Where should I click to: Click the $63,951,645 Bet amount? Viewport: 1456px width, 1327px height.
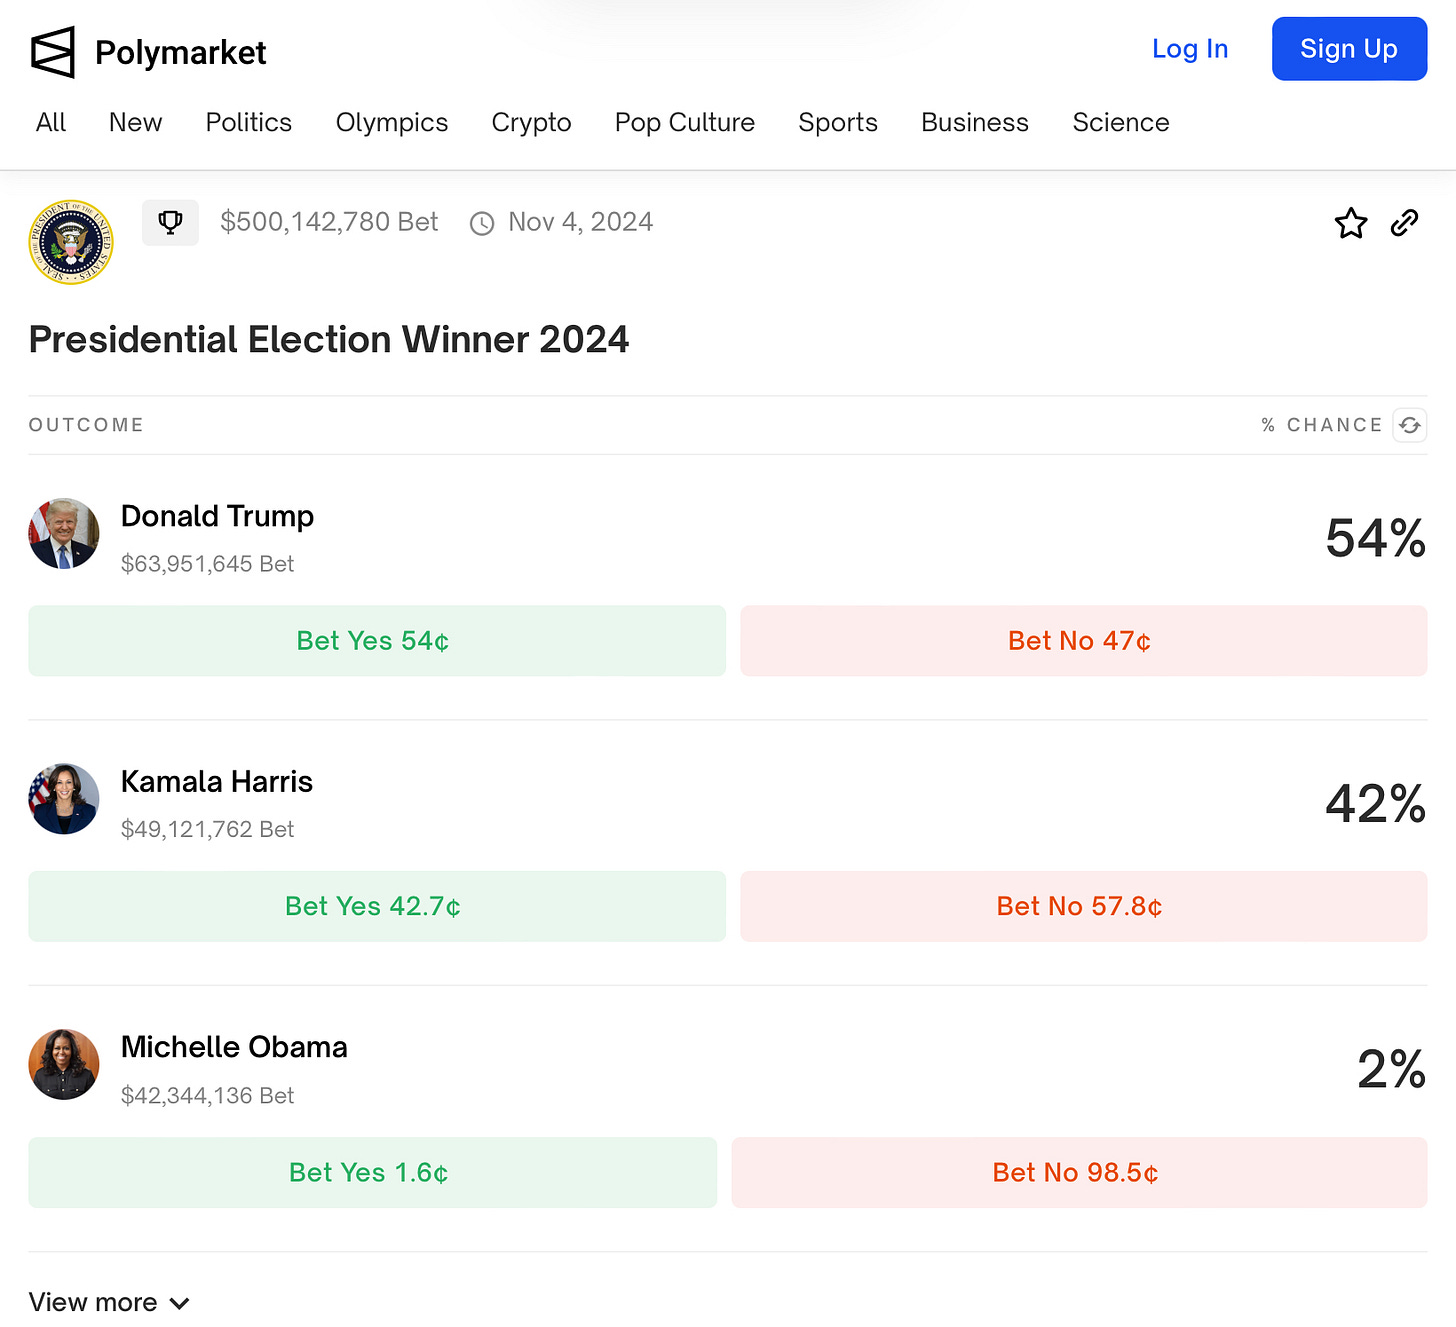[x=207, y=564]
